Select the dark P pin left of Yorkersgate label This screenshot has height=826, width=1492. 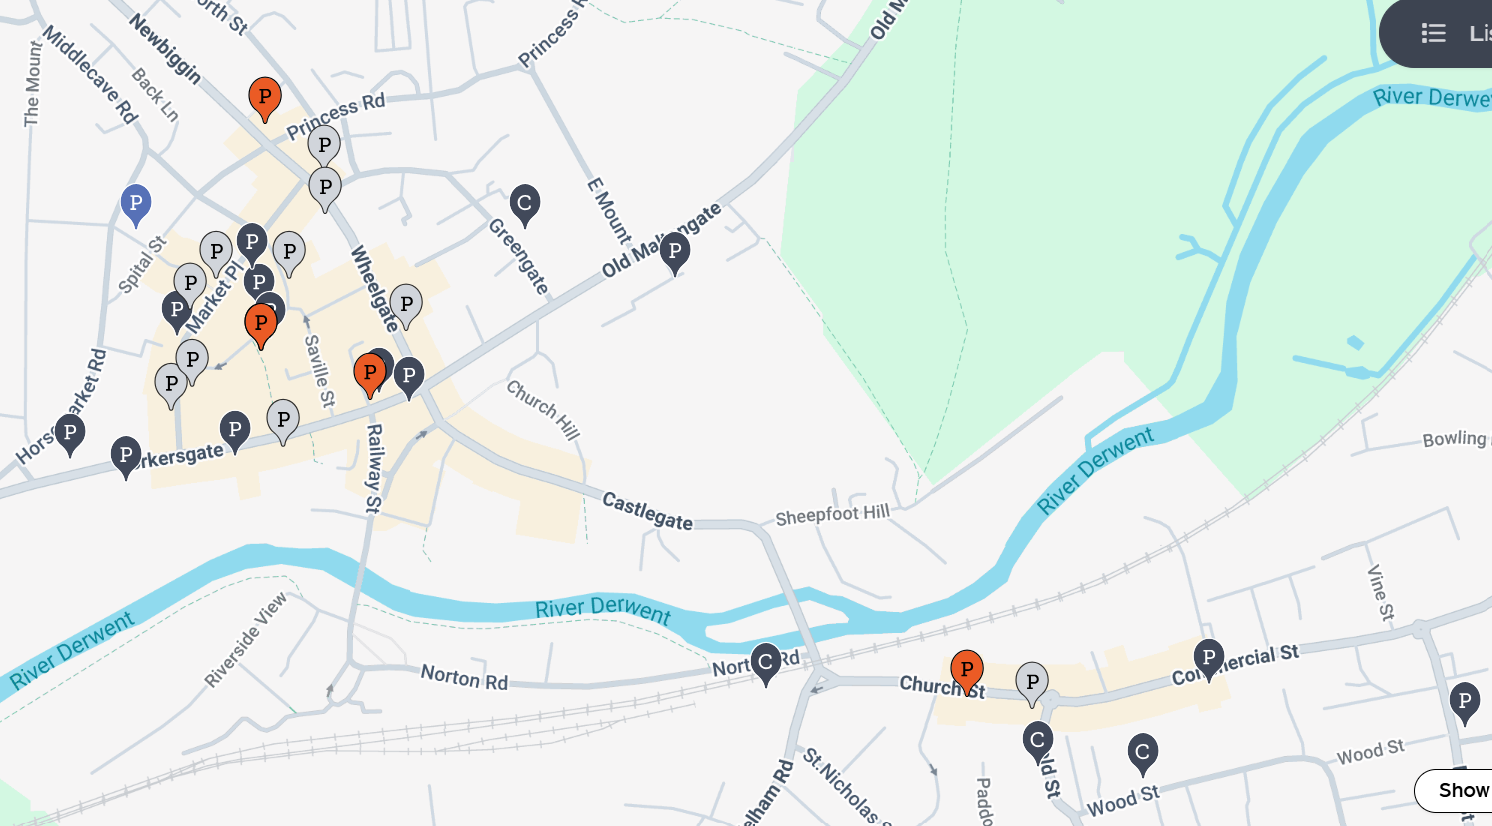pos(126,457)
